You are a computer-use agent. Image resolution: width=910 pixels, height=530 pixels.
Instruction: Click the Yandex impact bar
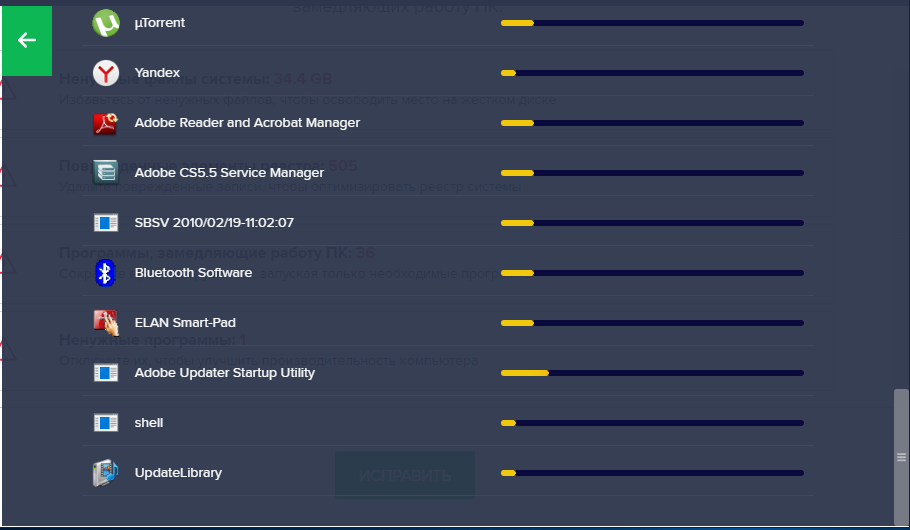click(x=652, y=73)
